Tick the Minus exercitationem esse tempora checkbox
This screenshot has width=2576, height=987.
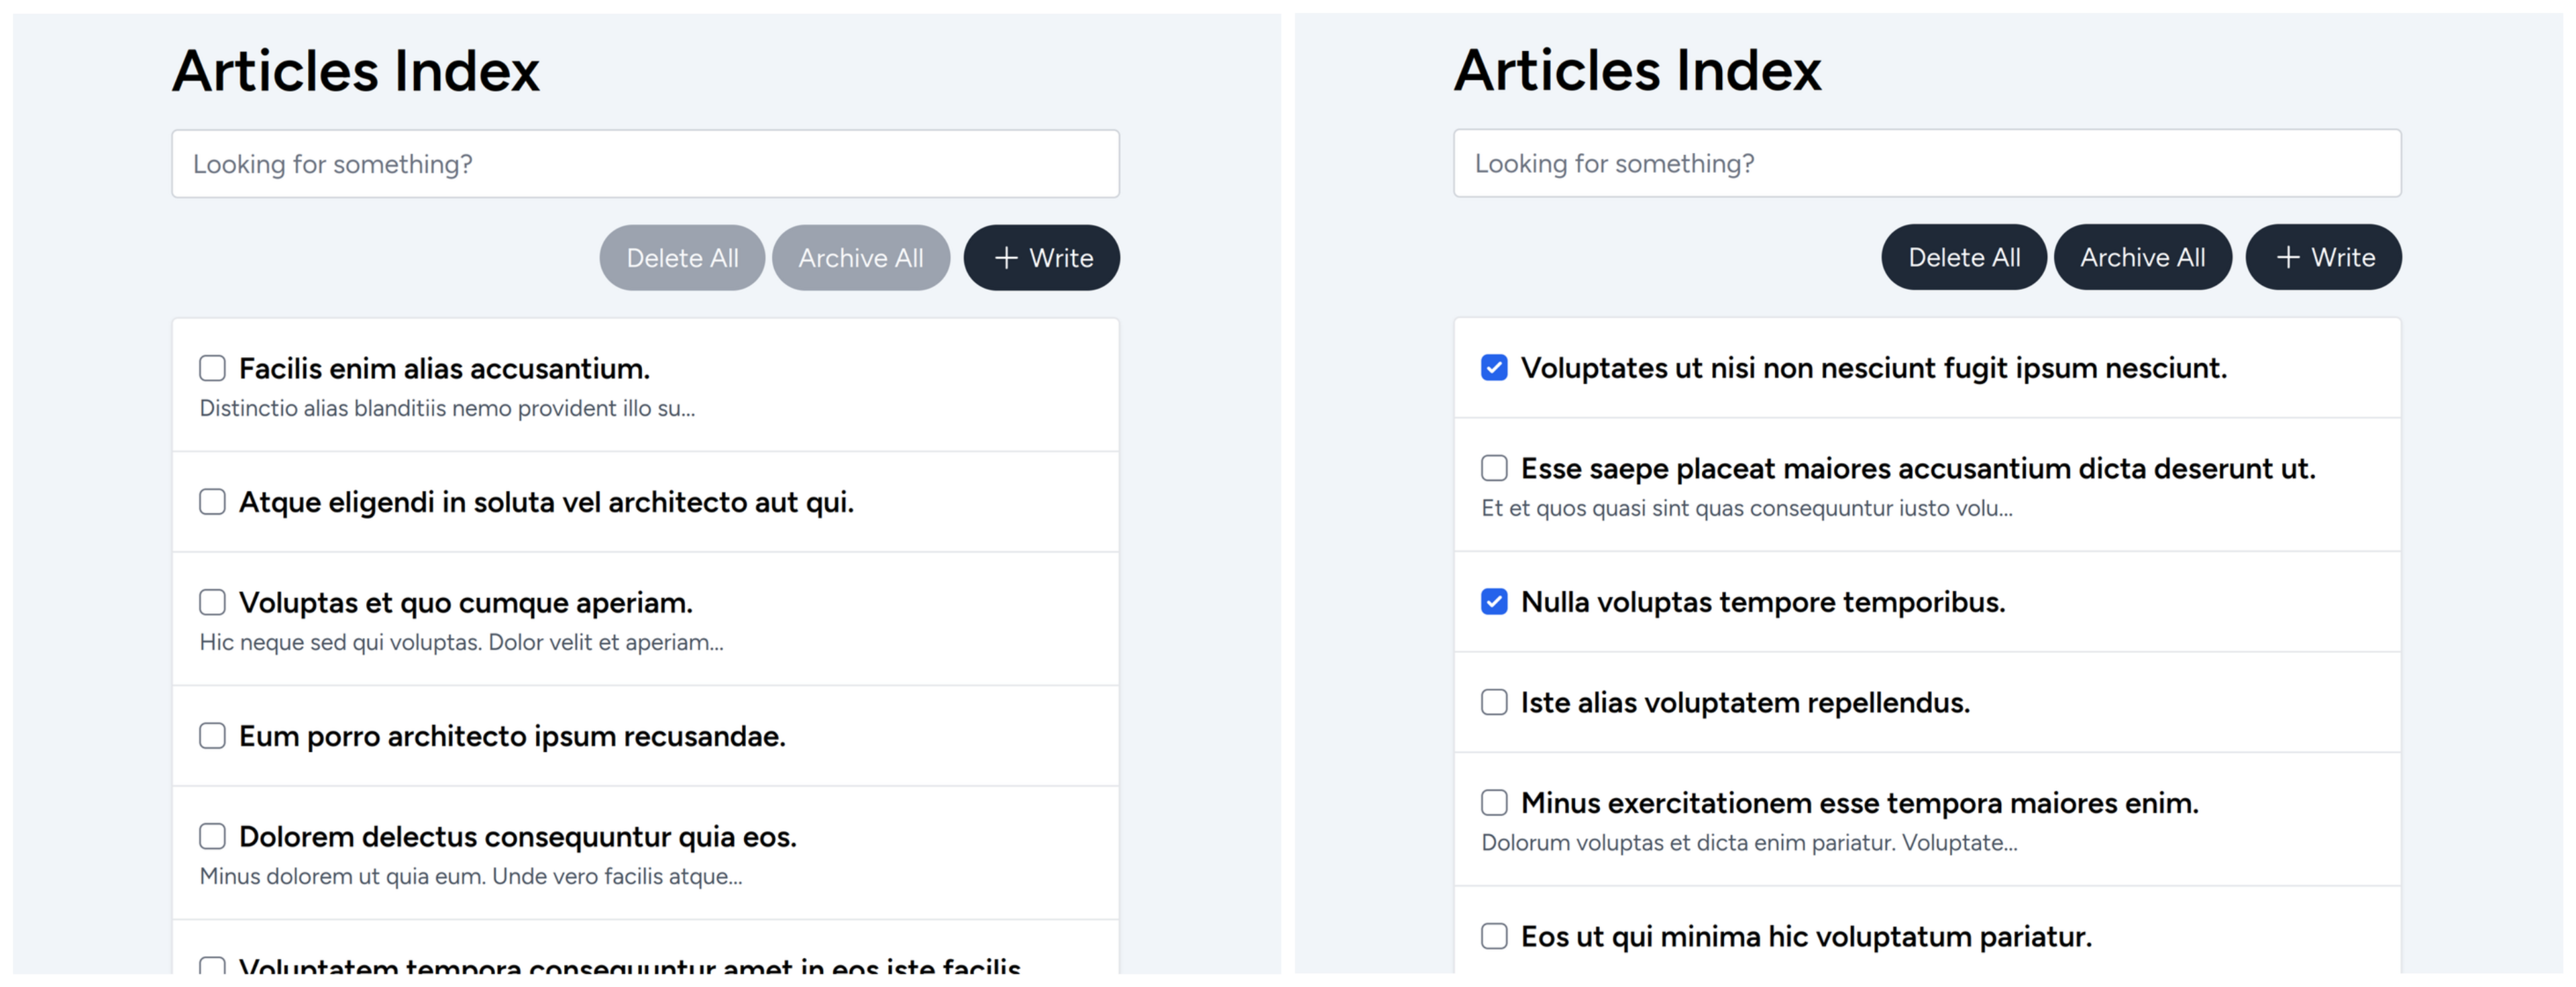(1494, 802)
